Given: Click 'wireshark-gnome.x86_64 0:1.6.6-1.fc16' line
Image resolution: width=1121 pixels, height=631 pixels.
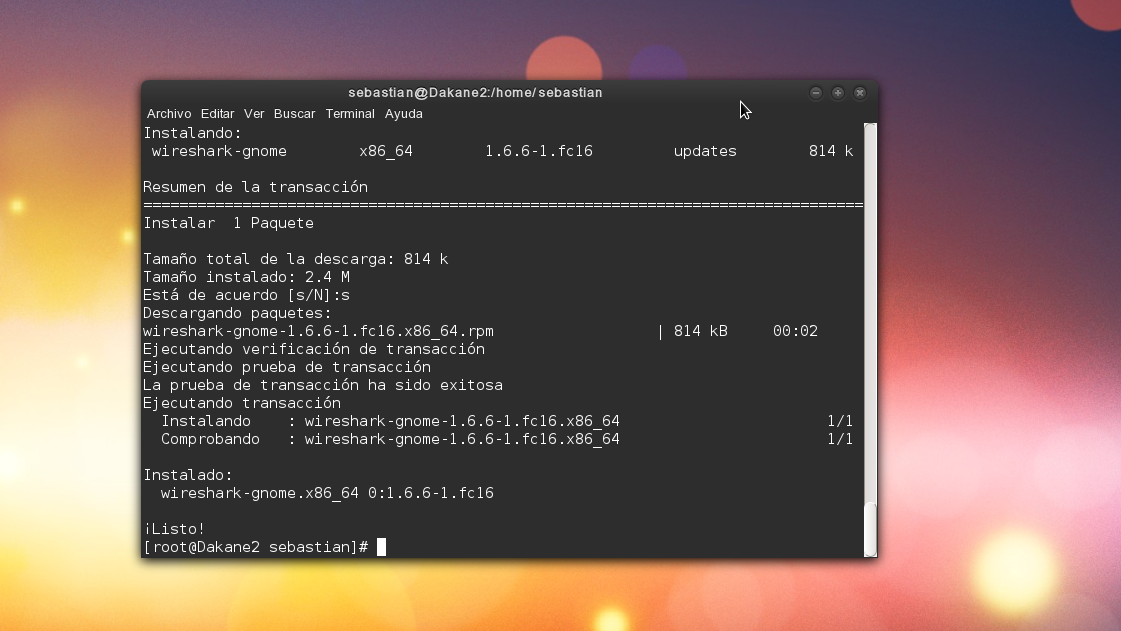Looking at the screenshot, I should [327, 493].
